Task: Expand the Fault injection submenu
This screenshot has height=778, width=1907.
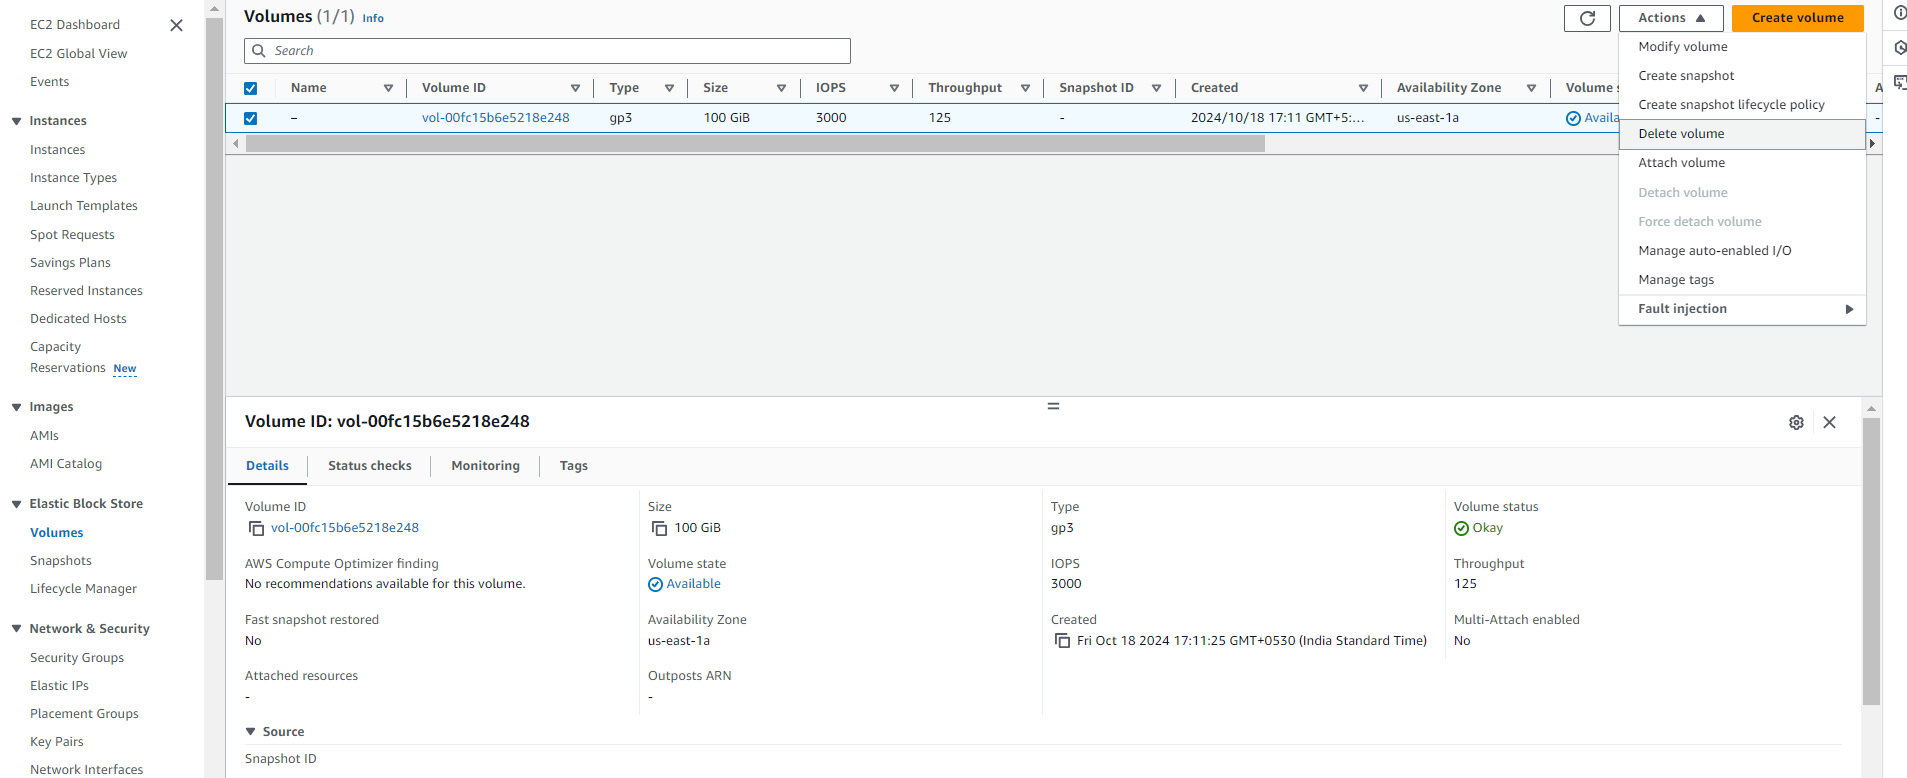Action: (1741, 309)
